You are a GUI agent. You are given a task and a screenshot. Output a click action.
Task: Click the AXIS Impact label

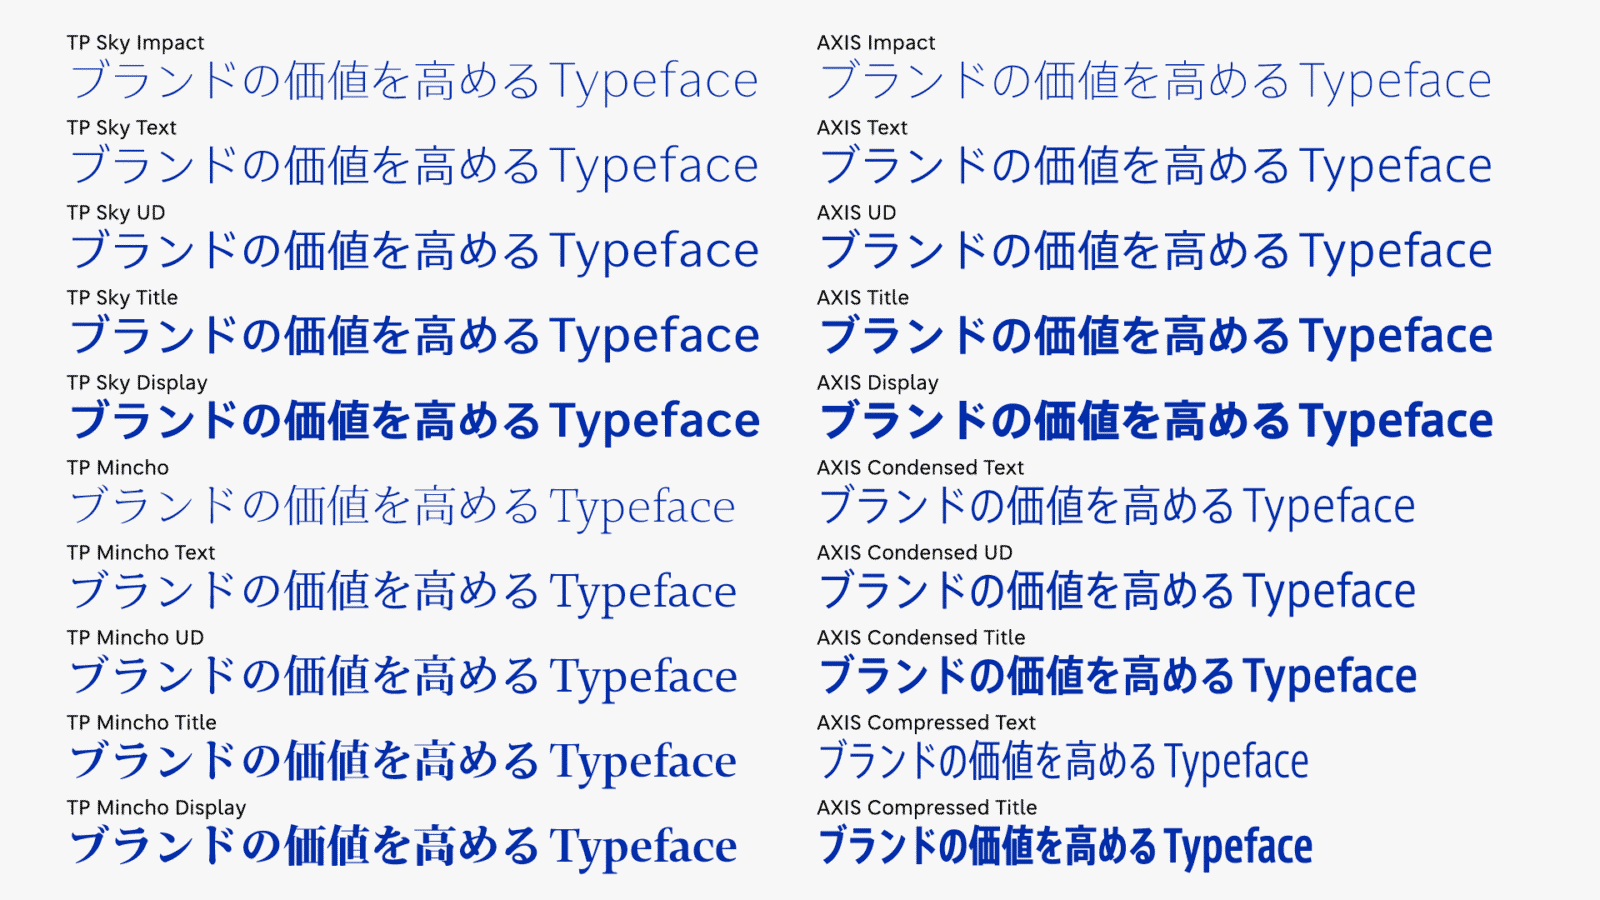click(876, 43)
